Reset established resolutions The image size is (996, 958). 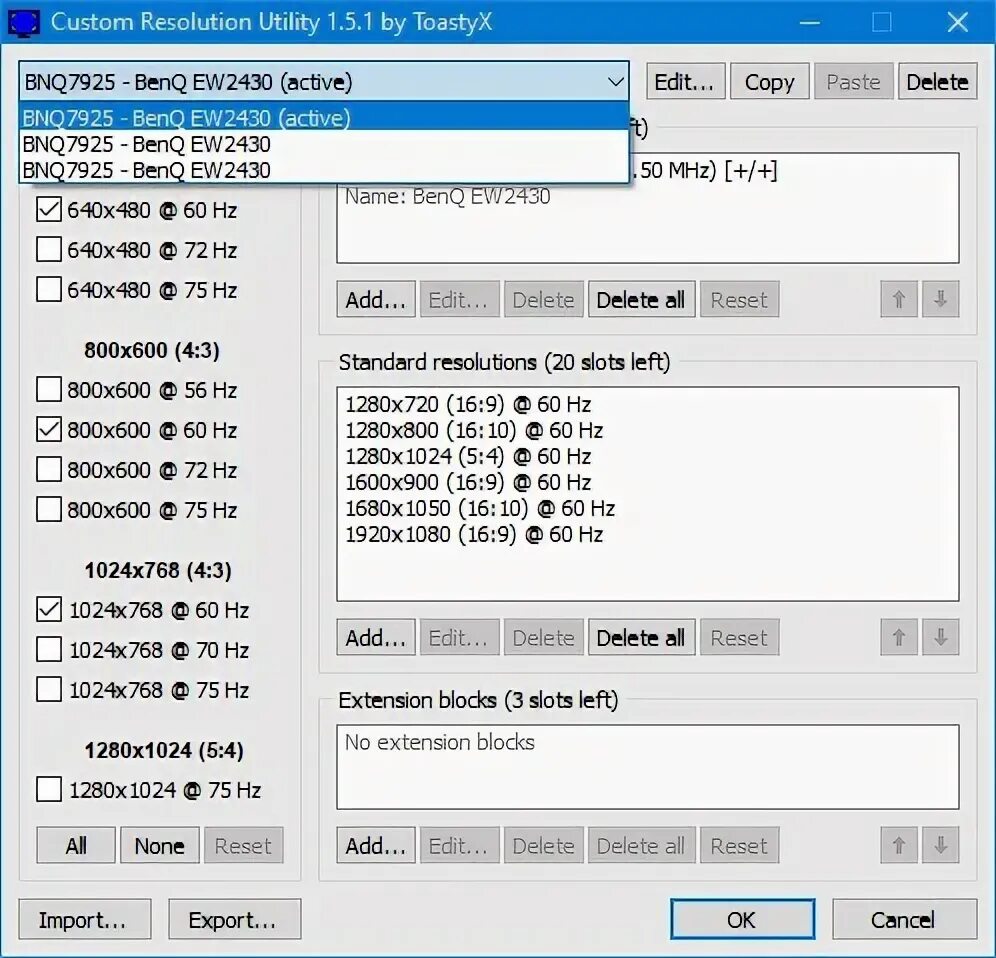244,845
